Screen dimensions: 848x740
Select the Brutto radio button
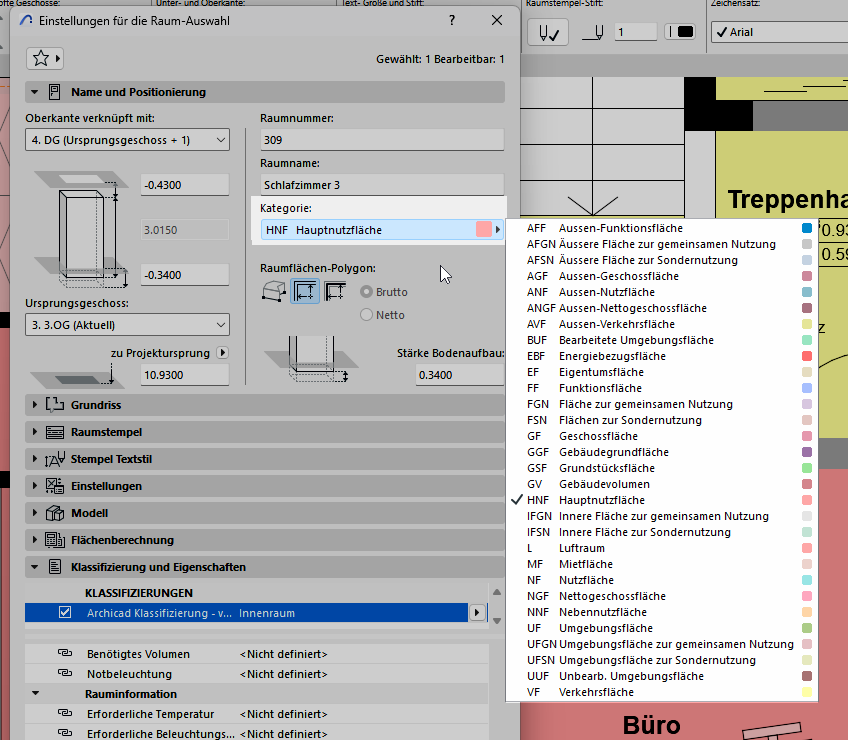367,292
